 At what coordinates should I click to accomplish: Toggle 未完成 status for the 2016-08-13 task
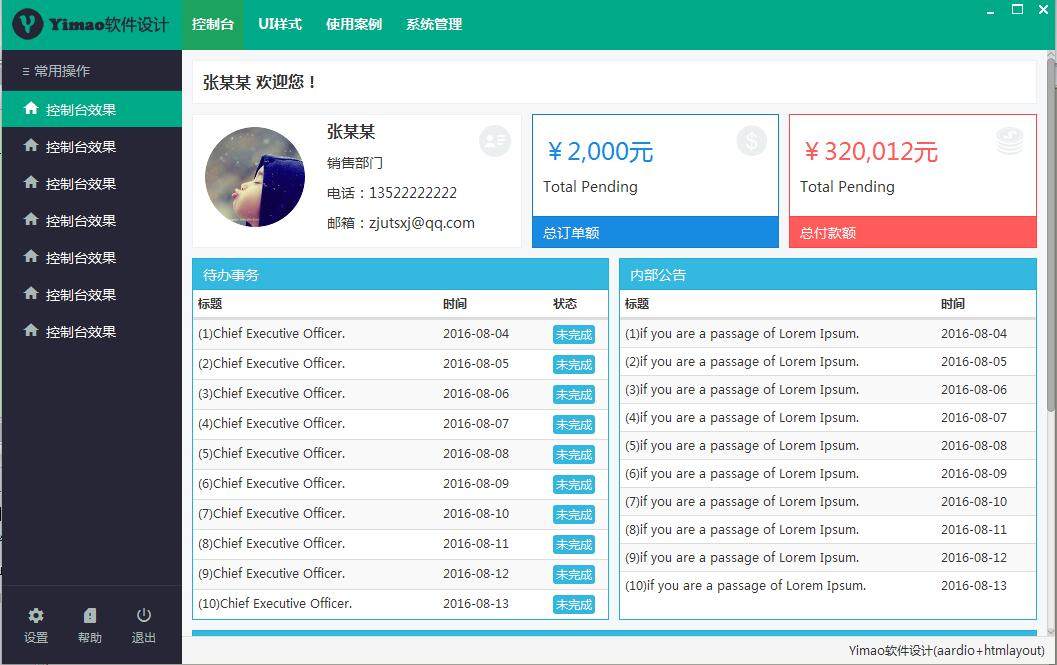[x=573, y=605]
